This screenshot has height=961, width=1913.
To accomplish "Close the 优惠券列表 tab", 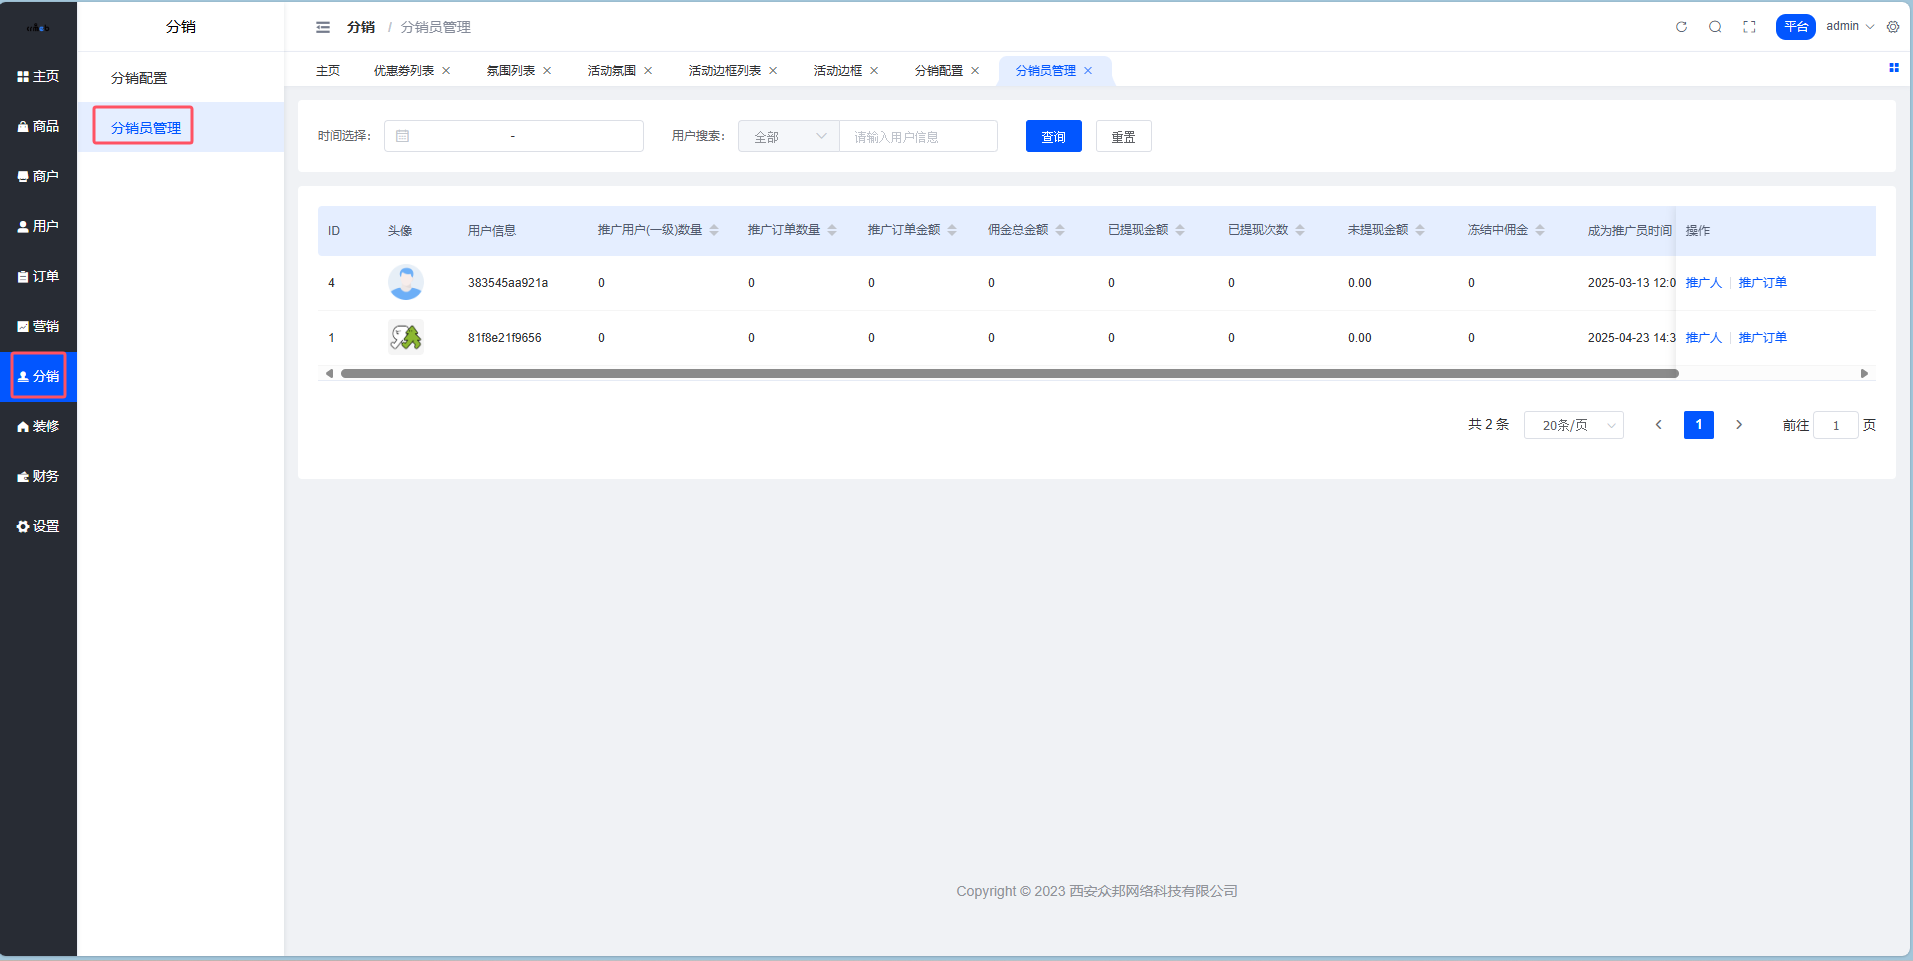I will coord(446,71).
